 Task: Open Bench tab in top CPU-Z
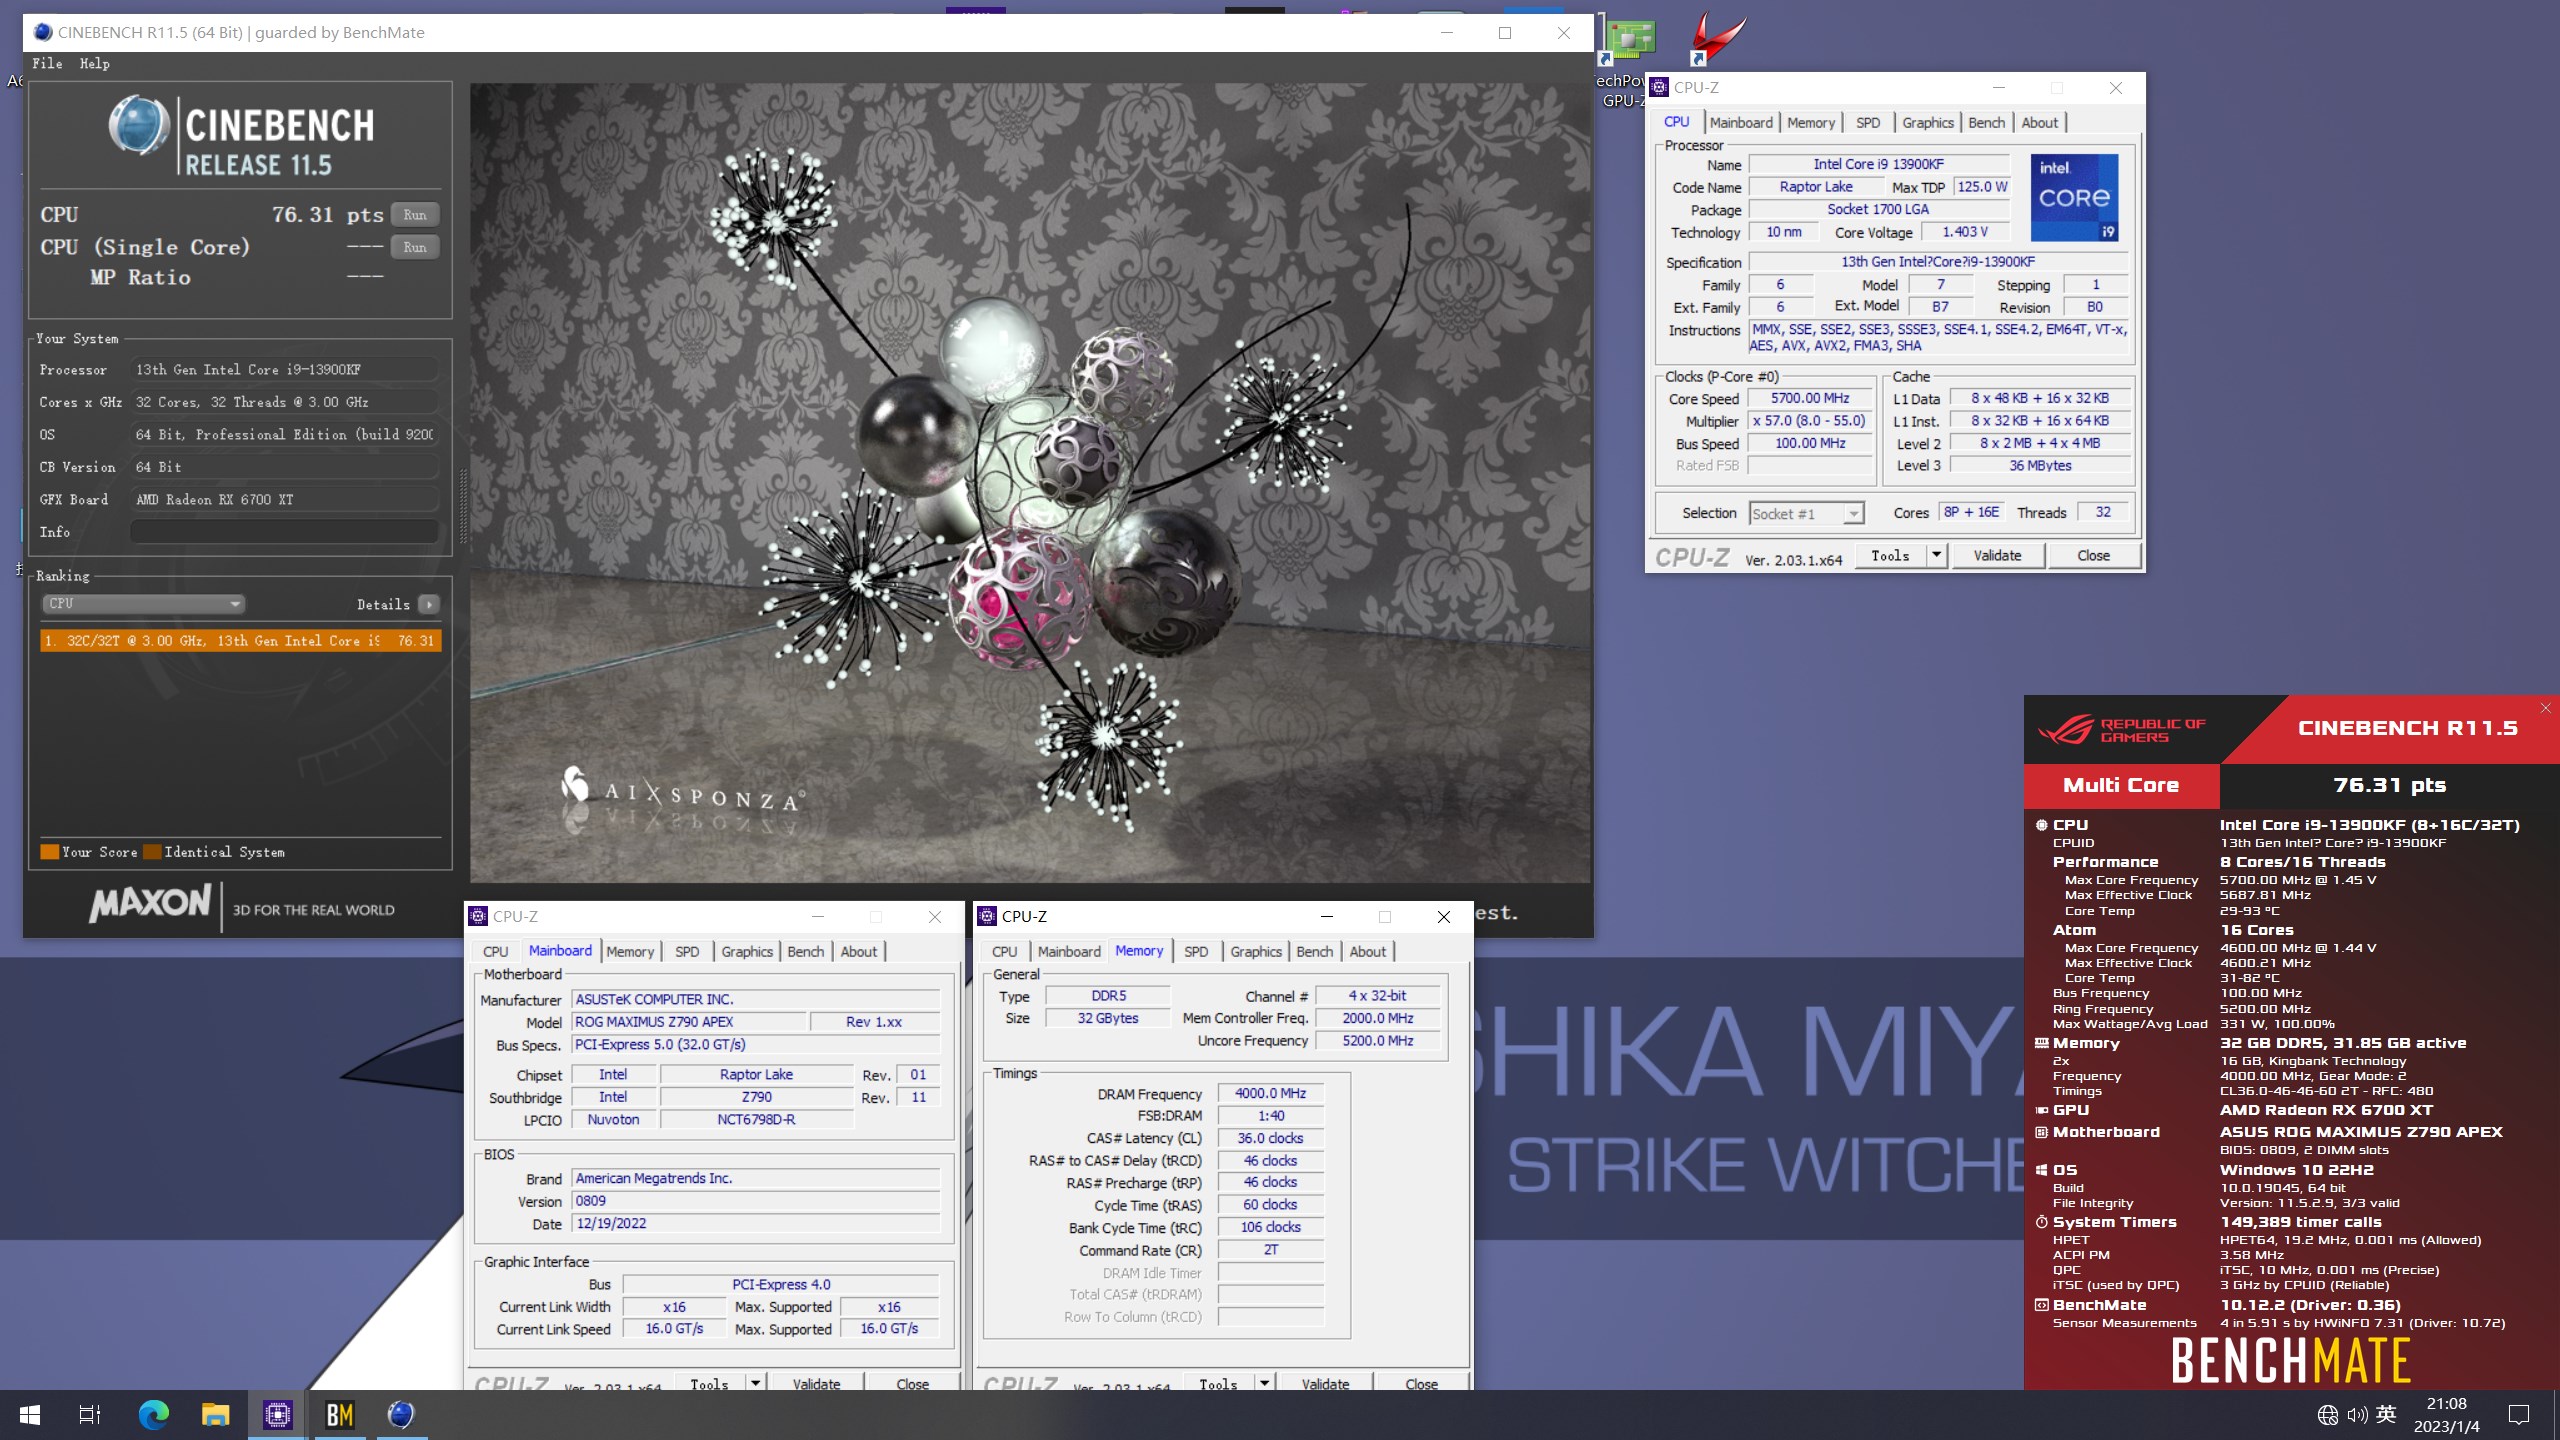coord(1986,122)
